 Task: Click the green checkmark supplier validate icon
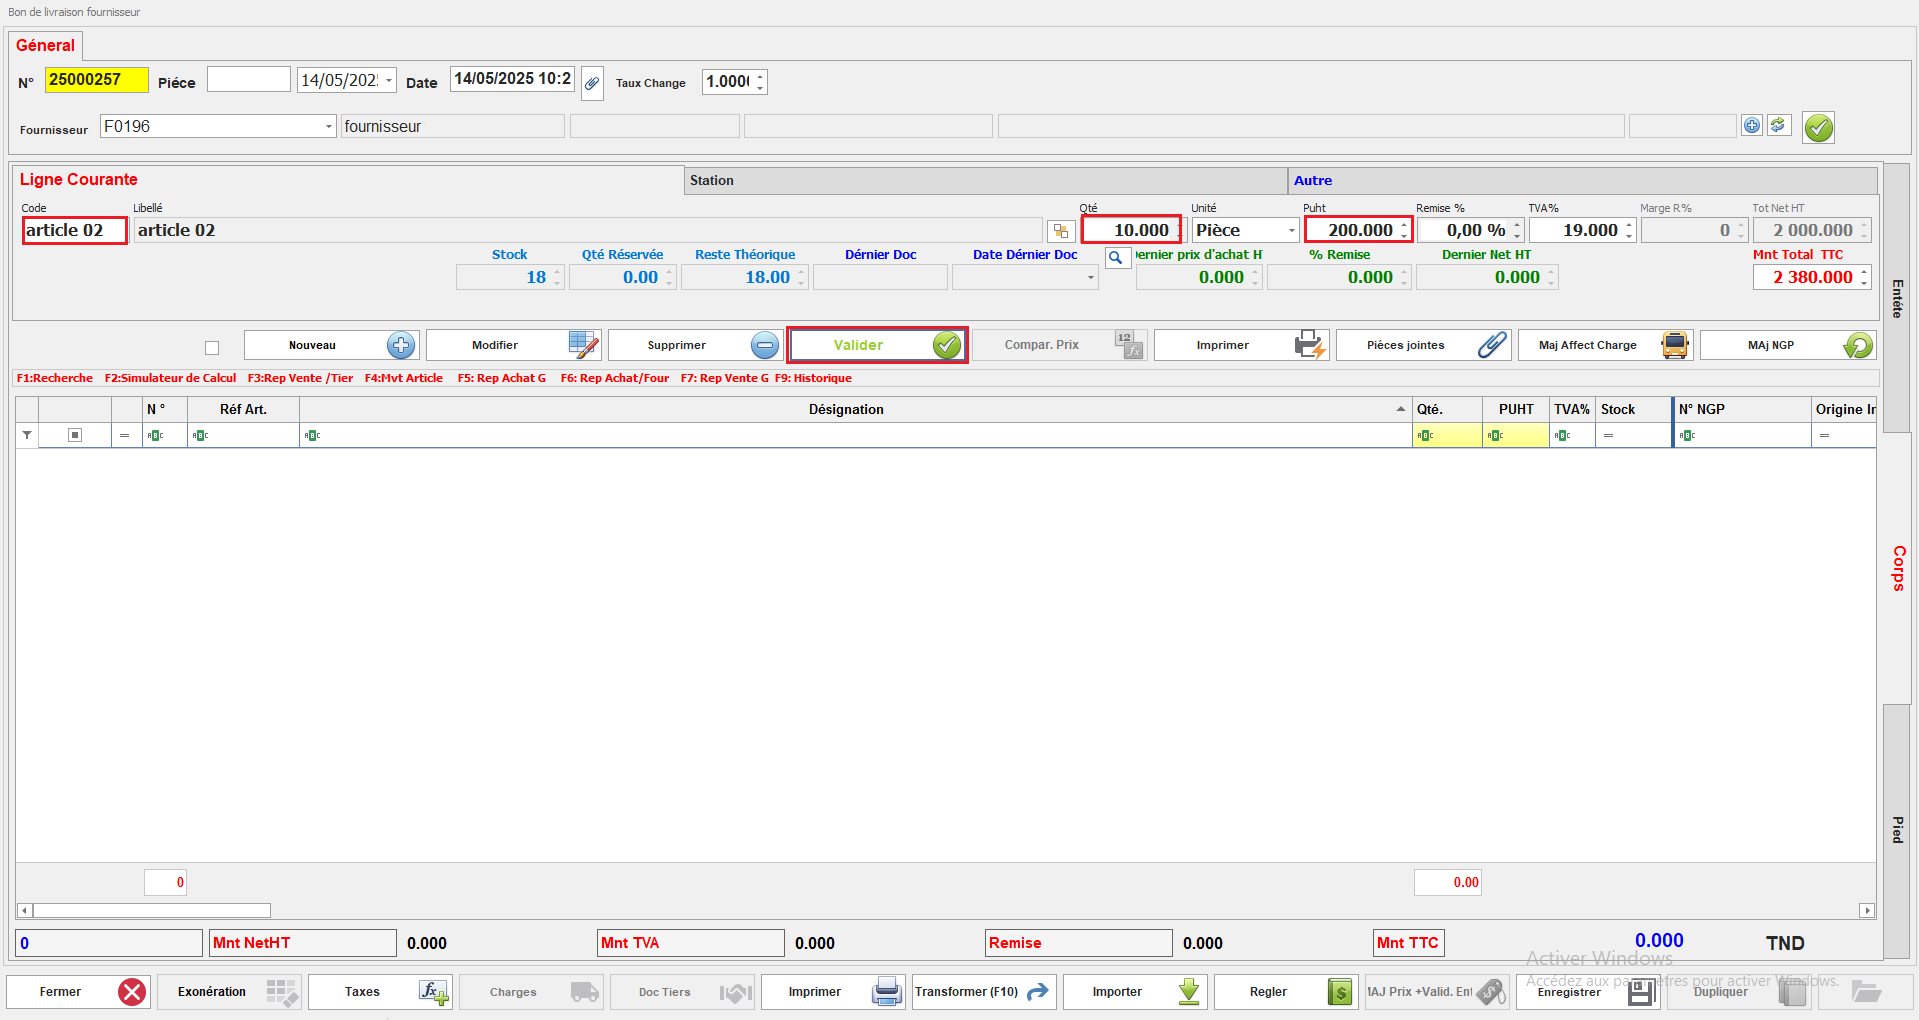click(1818, 127)
